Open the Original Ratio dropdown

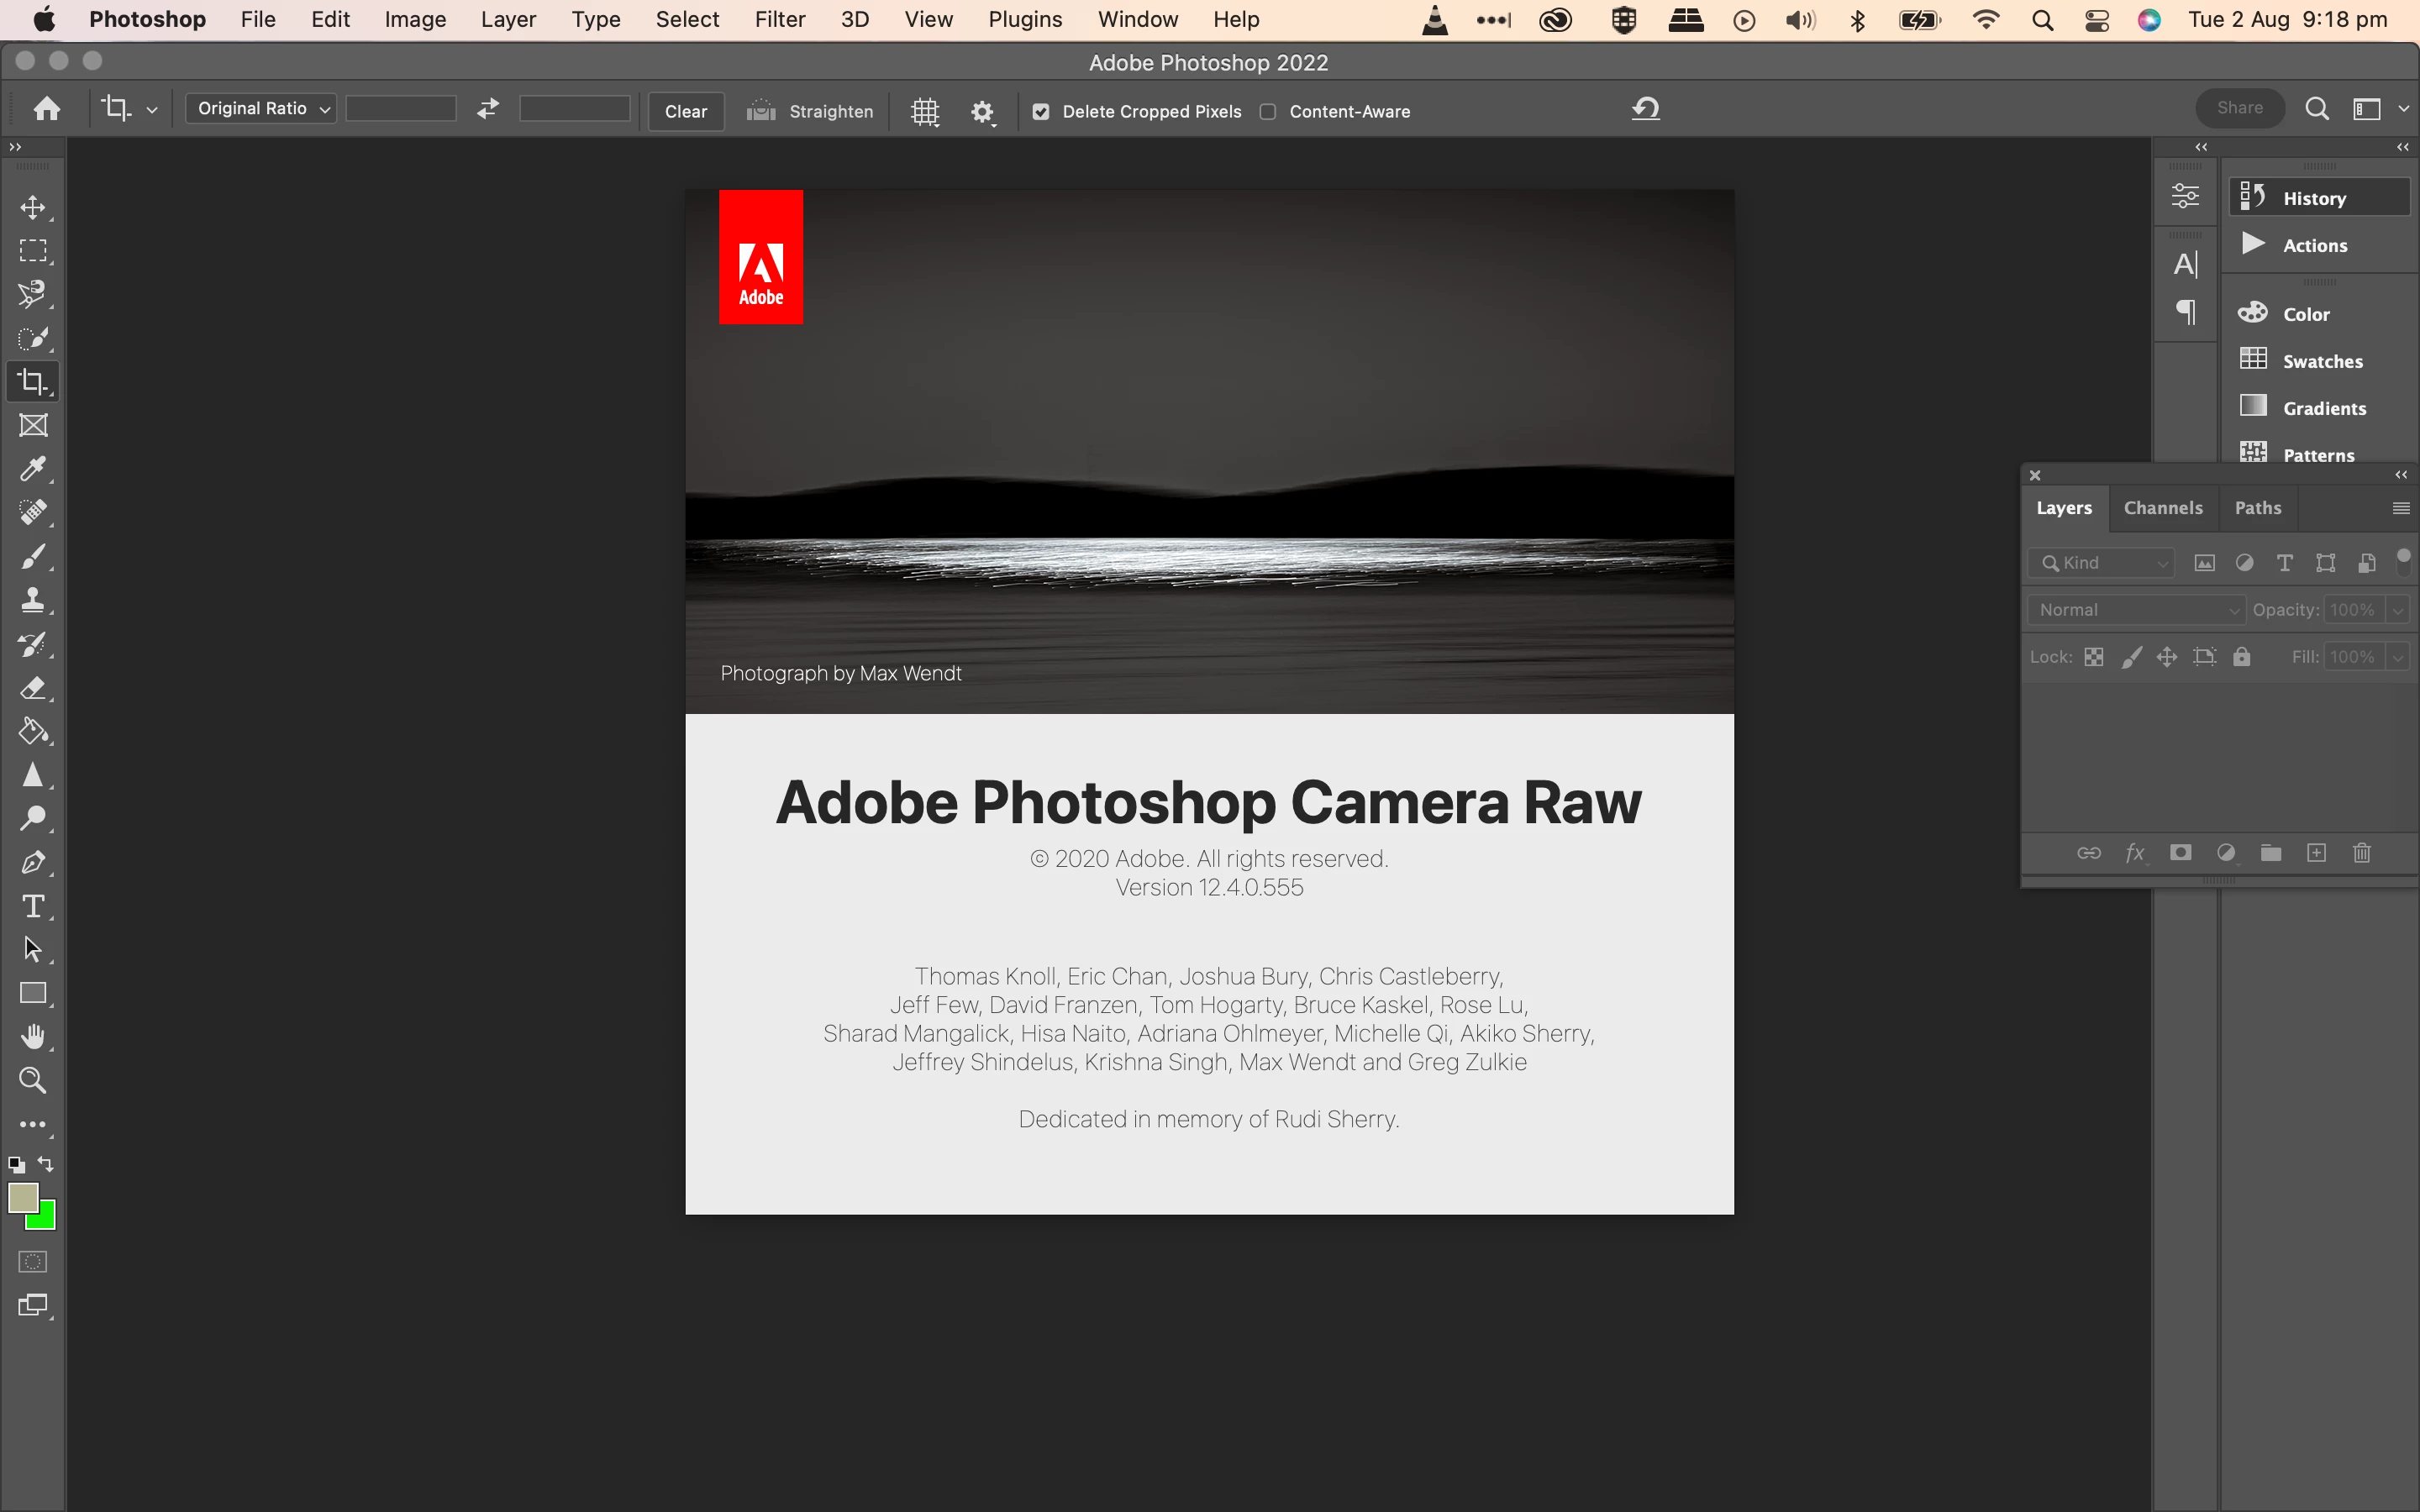coord(262,108)
